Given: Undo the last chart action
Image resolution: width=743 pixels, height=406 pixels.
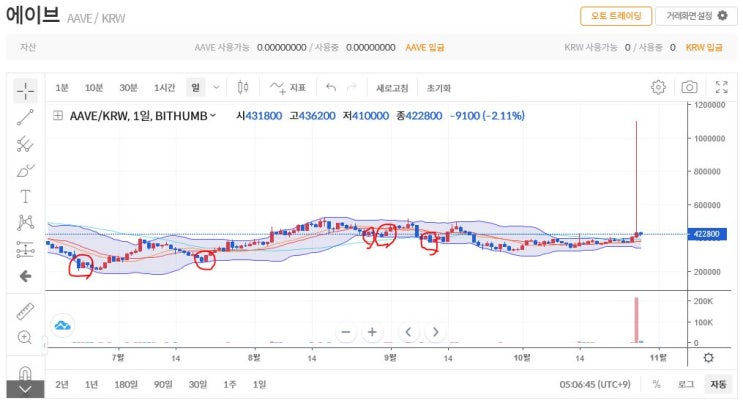Looking at the screenshot, I should (331, 87).
